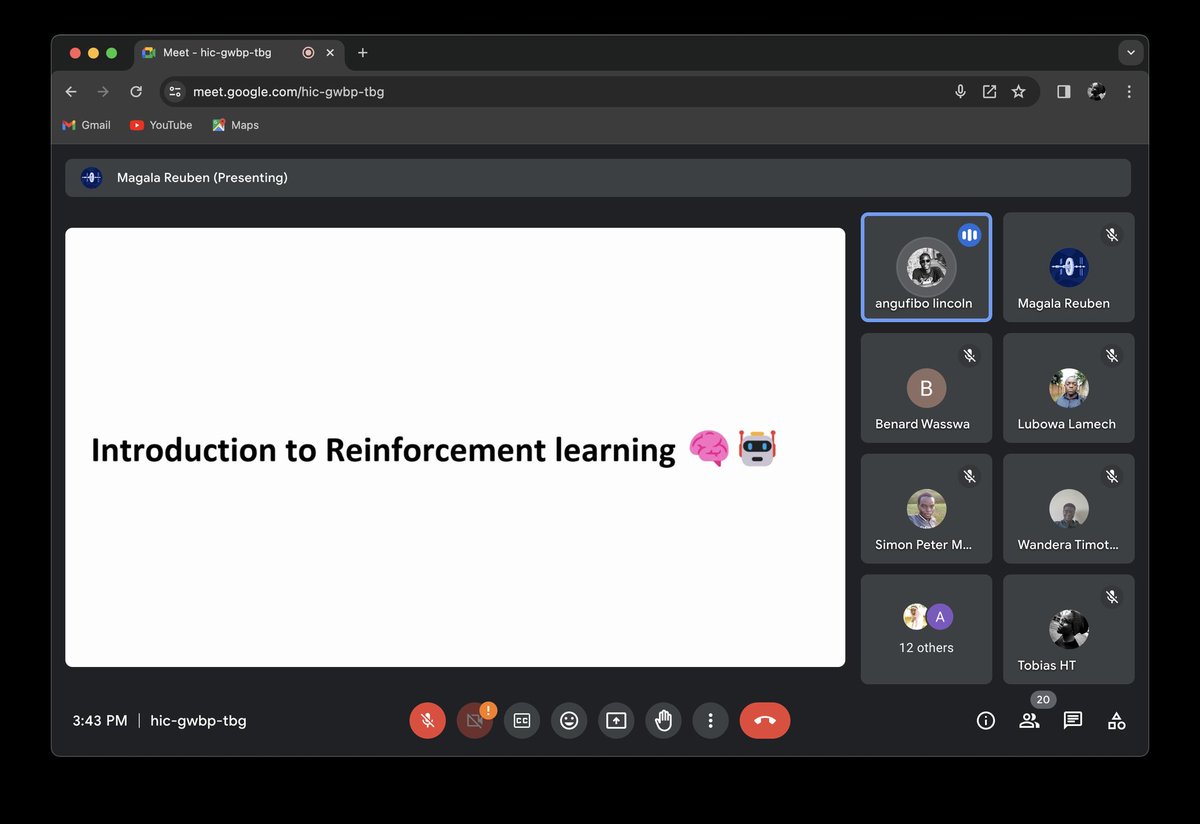Toggle closed captions
The height and width of the screenshot is (824, 1200).
(x=522, y=720)
